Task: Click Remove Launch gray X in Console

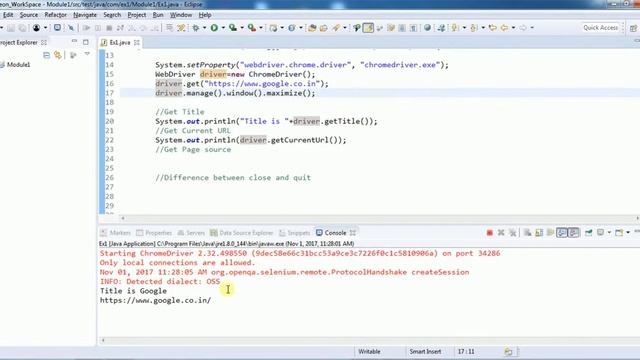Action: (501, 233)
